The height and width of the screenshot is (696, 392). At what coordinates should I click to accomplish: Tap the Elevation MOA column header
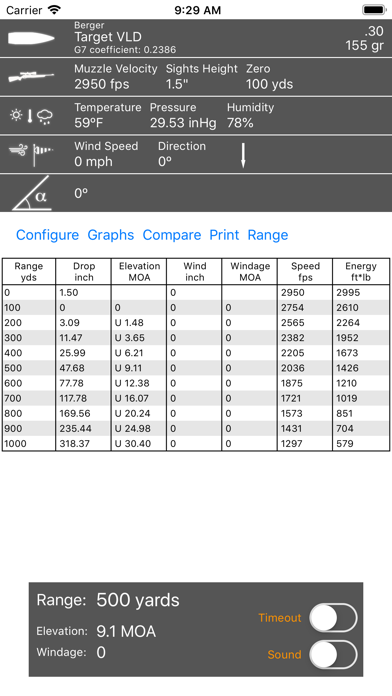pos(139,272)
